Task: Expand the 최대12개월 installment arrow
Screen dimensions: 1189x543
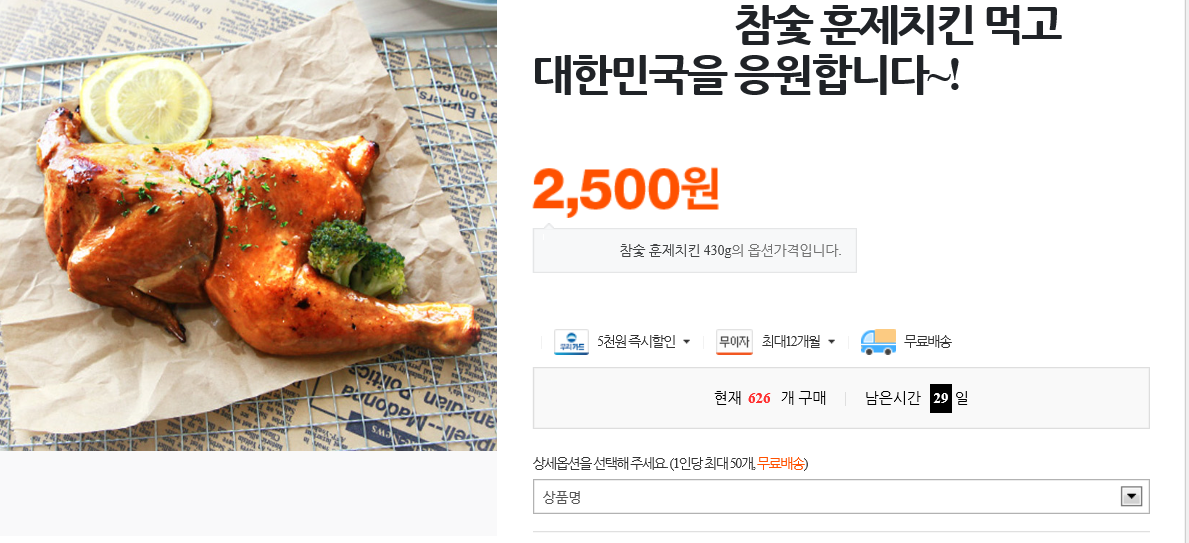Action: [831, 343]
